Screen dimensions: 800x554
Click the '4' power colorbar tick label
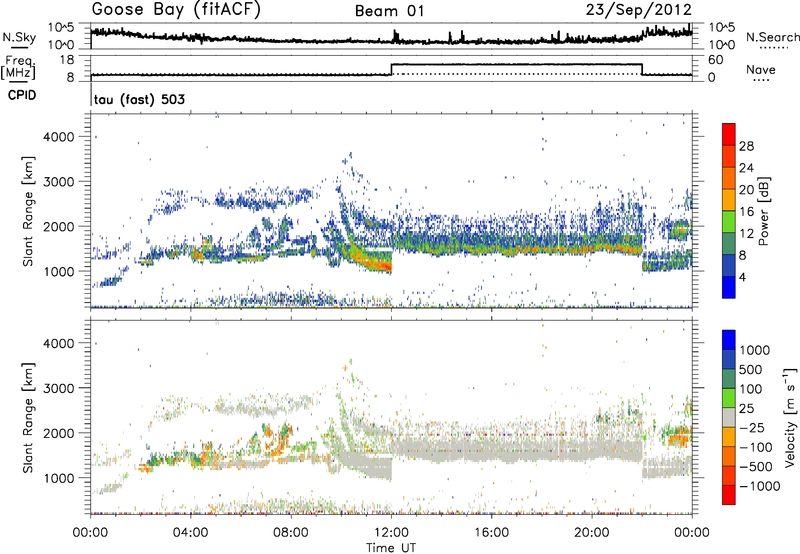click(x=742, y=277)
